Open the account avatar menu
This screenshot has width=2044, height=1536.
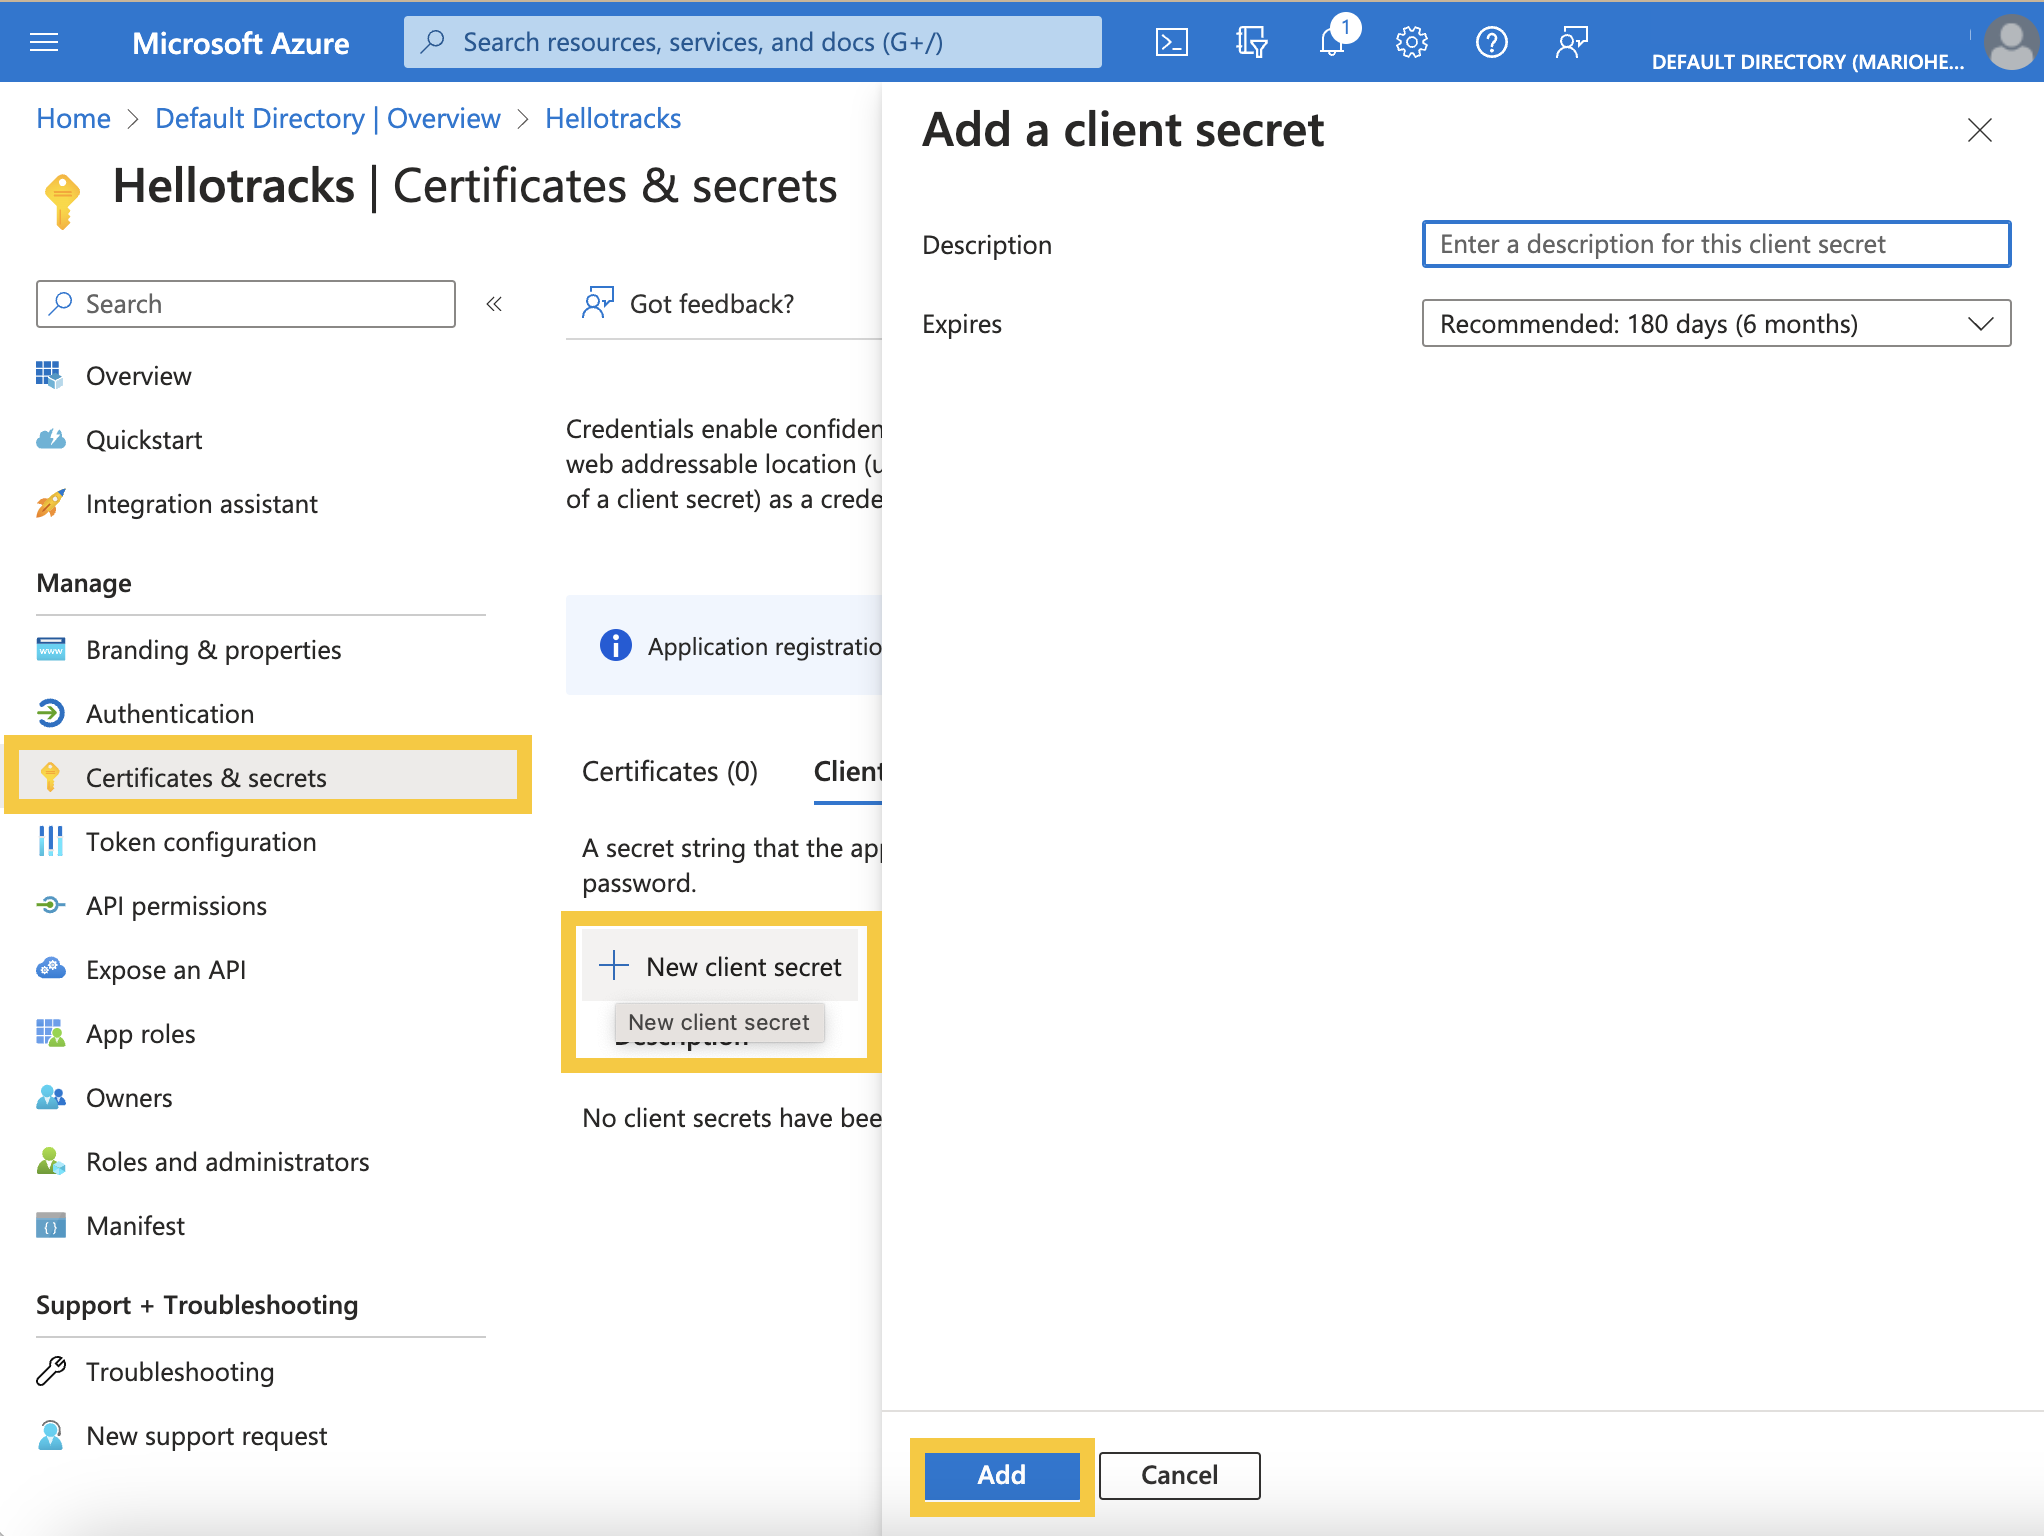(x=2010, y=42)
